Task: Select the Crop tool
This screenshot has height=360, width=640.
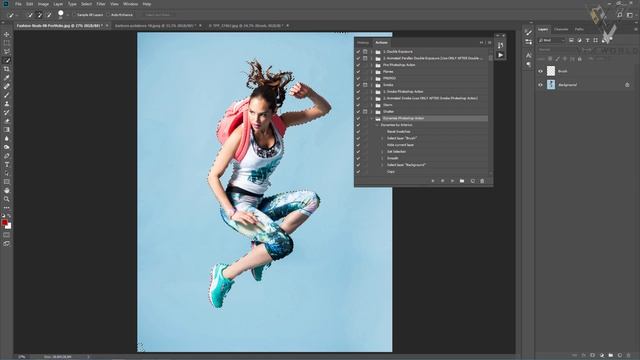Action: pos(7,69)
